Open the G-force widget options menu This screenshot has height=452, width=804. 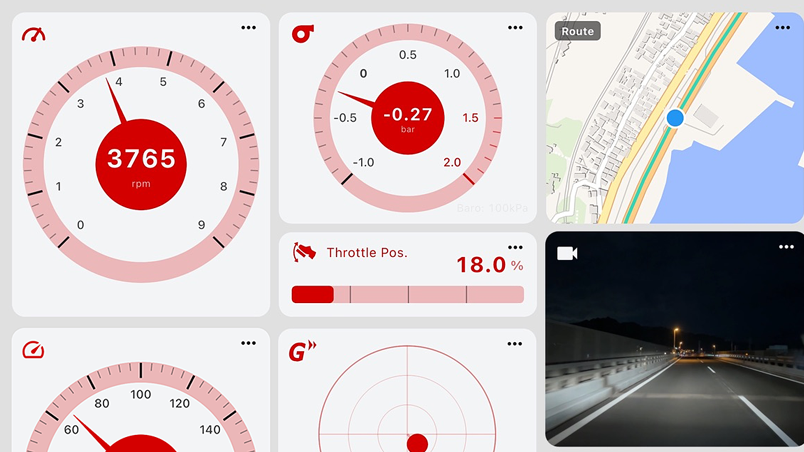click(x=515, y=344)
